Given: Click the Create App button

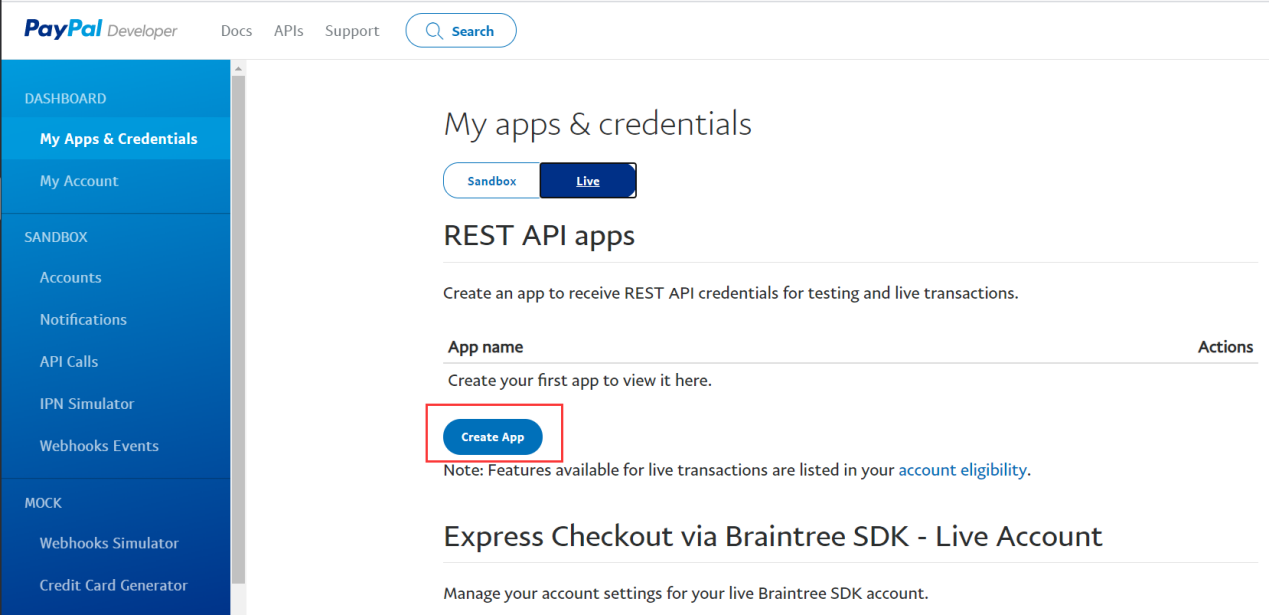Looking at the screenshot, I should click(x=493, y=437).
